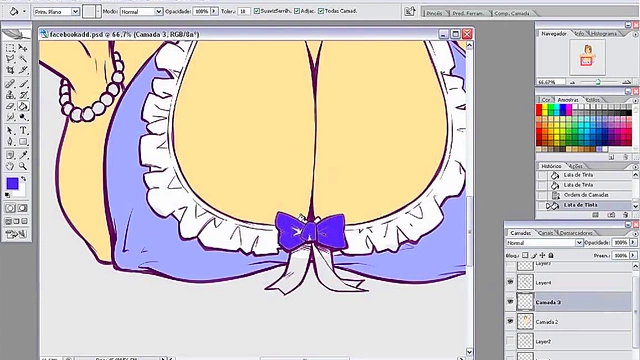Select the Magic Wand tool
This screenshot has height=360, width=640.
[x=23, y=59]
